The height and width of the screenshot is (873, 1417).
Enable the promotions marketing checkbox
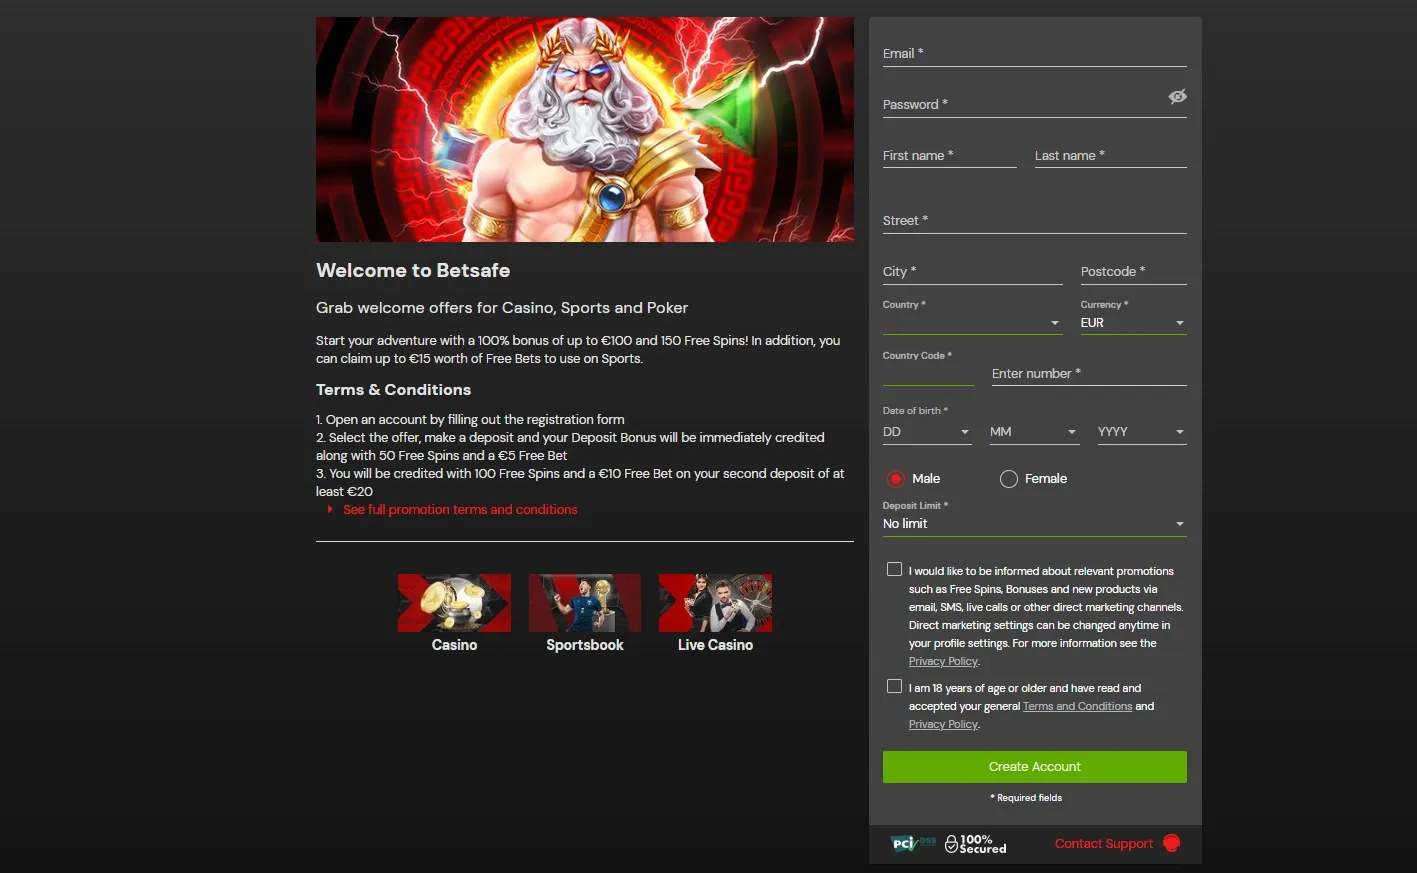(894, 568)
